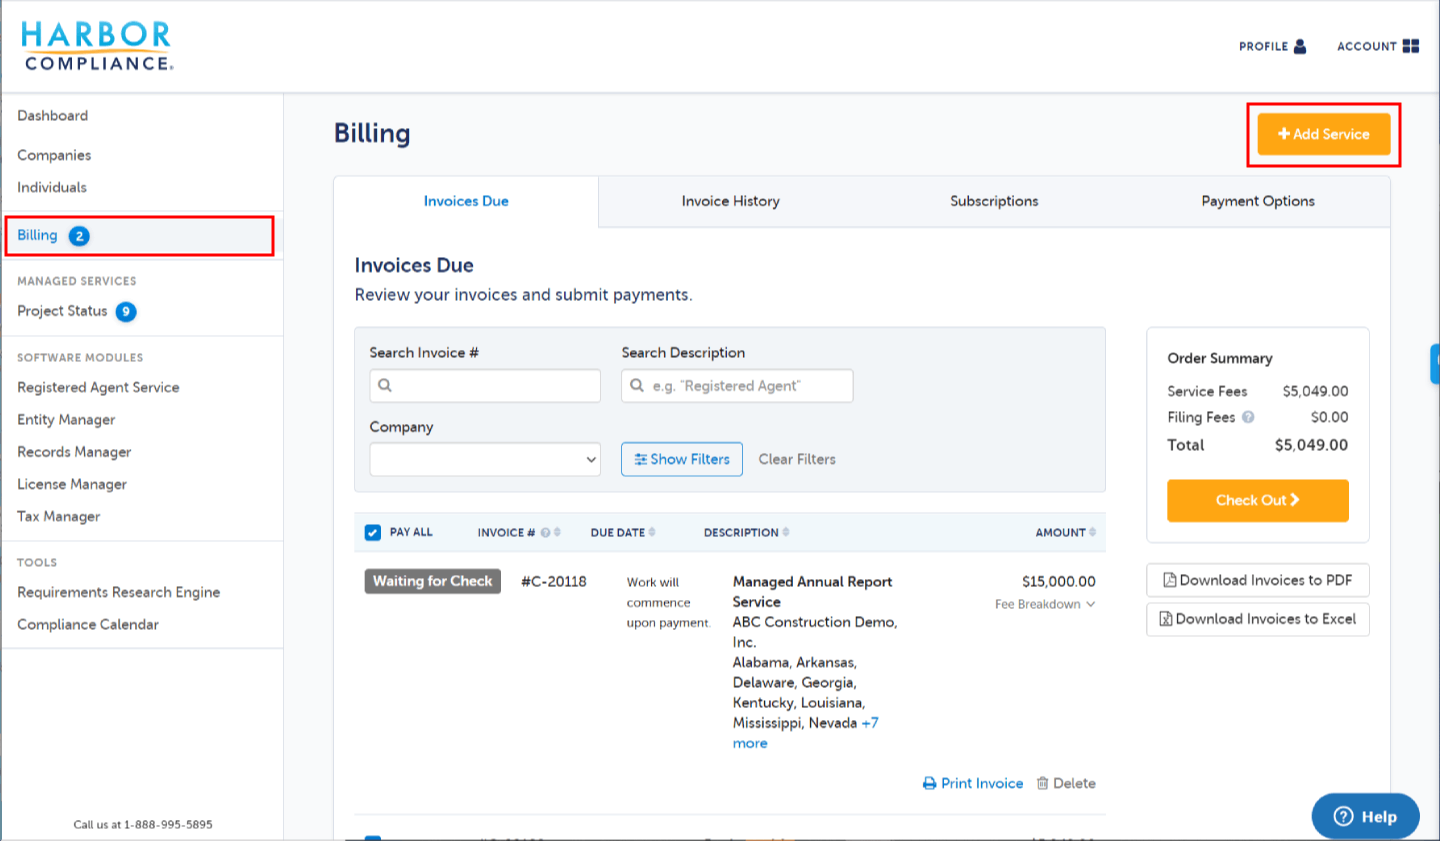Screen dimensions: 1440x841
Task: Open Companies in the sidebar
Action: click(54, 156)
